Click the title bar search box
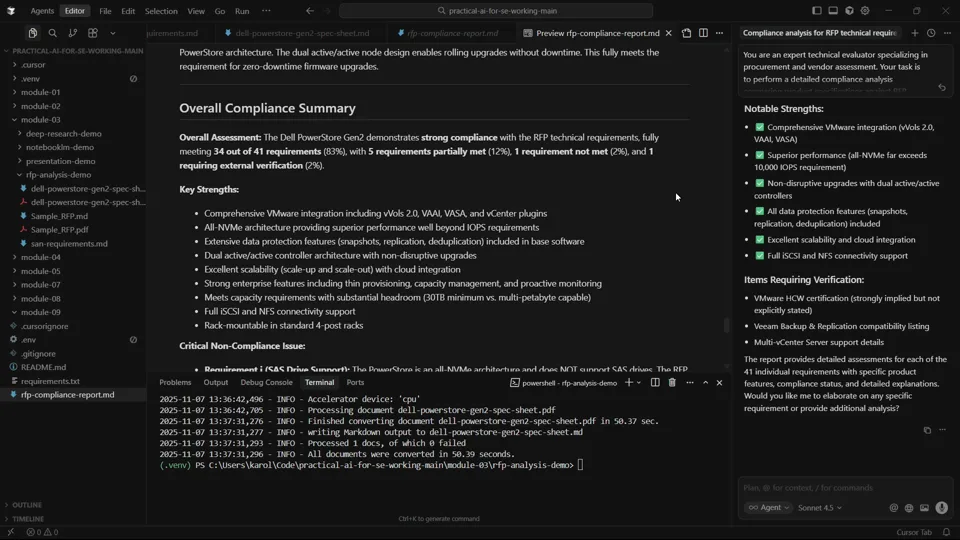 click(x=496, y=11)
